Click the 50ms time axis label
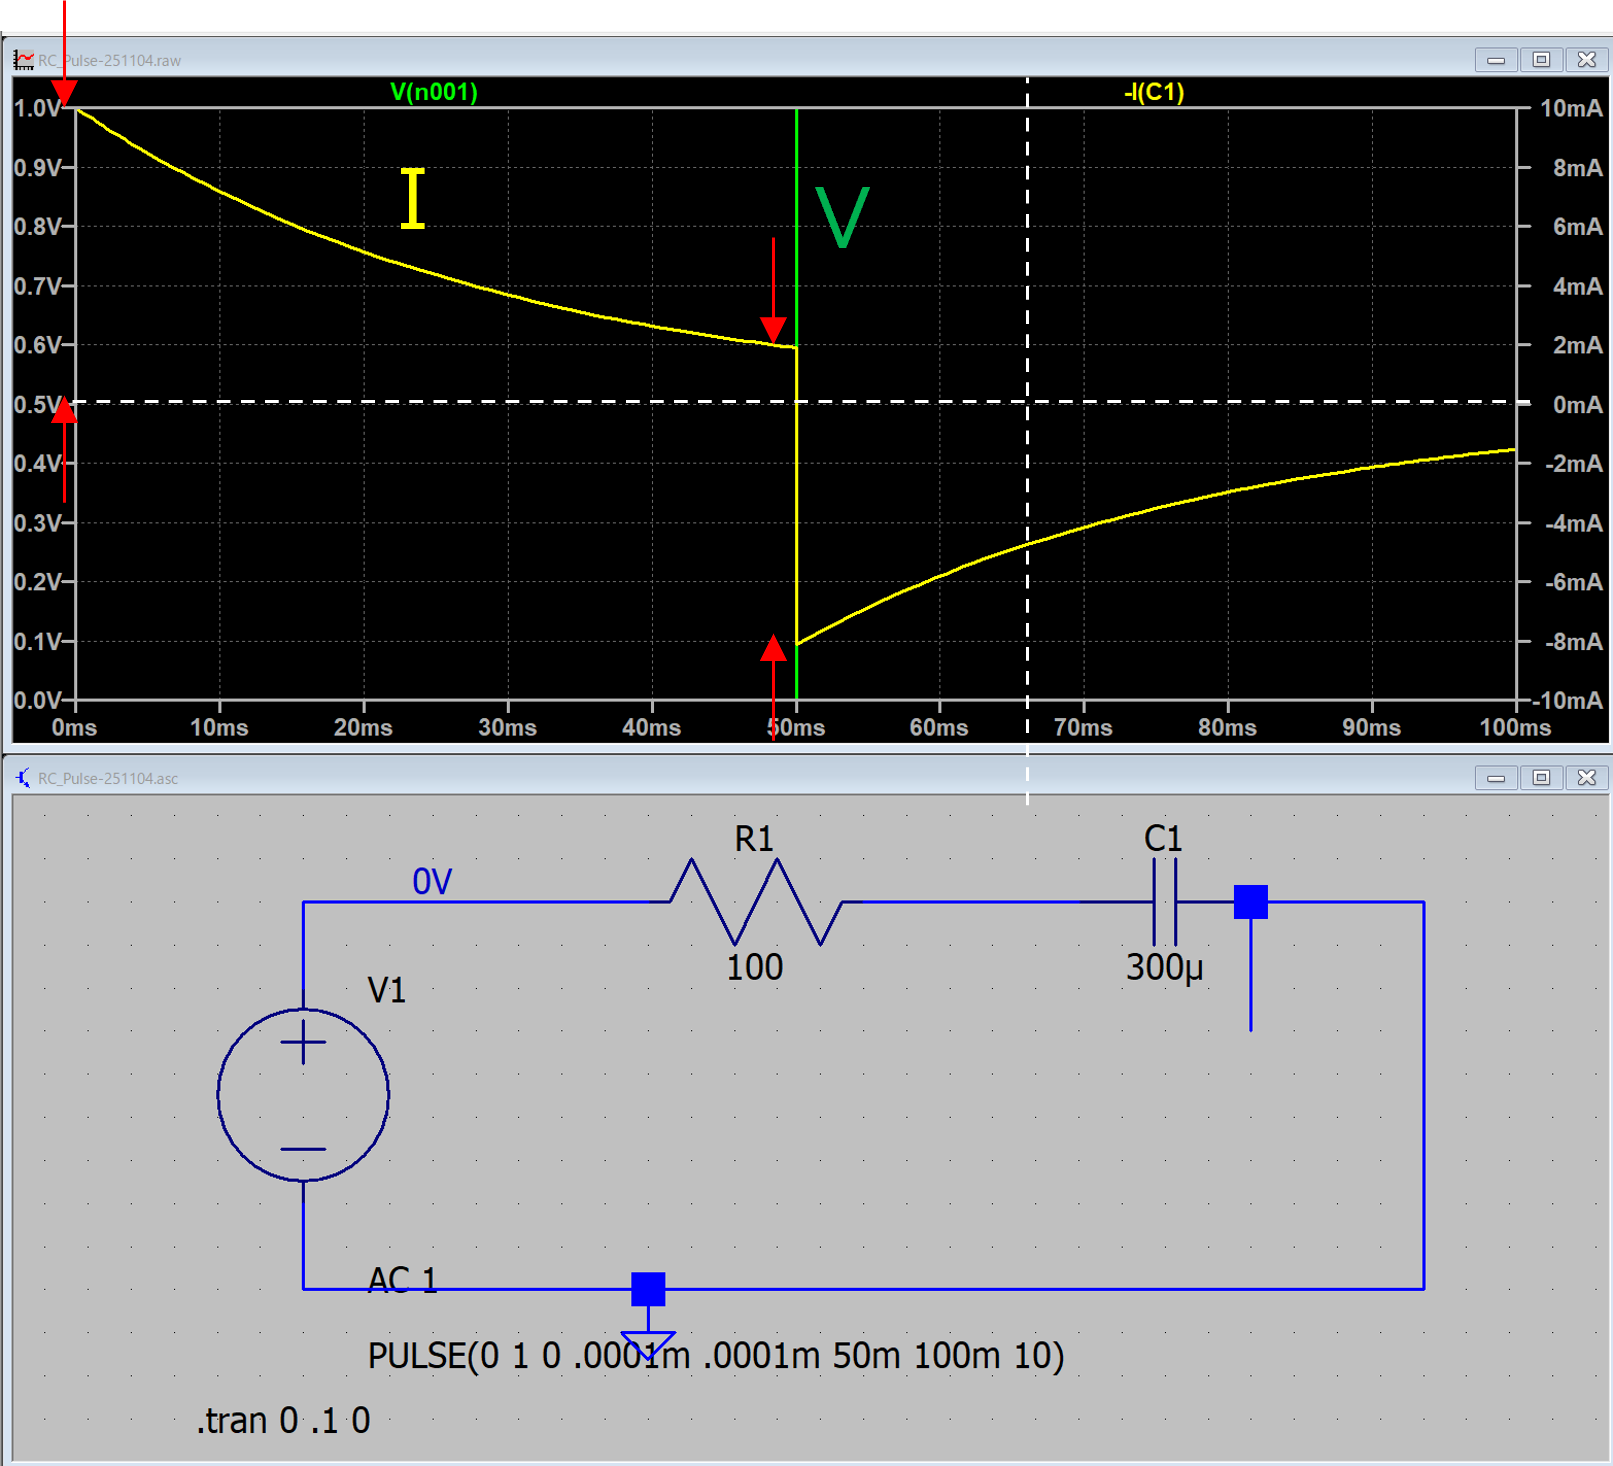This screenshot has height=1466, width=1613. coord(797,728)
